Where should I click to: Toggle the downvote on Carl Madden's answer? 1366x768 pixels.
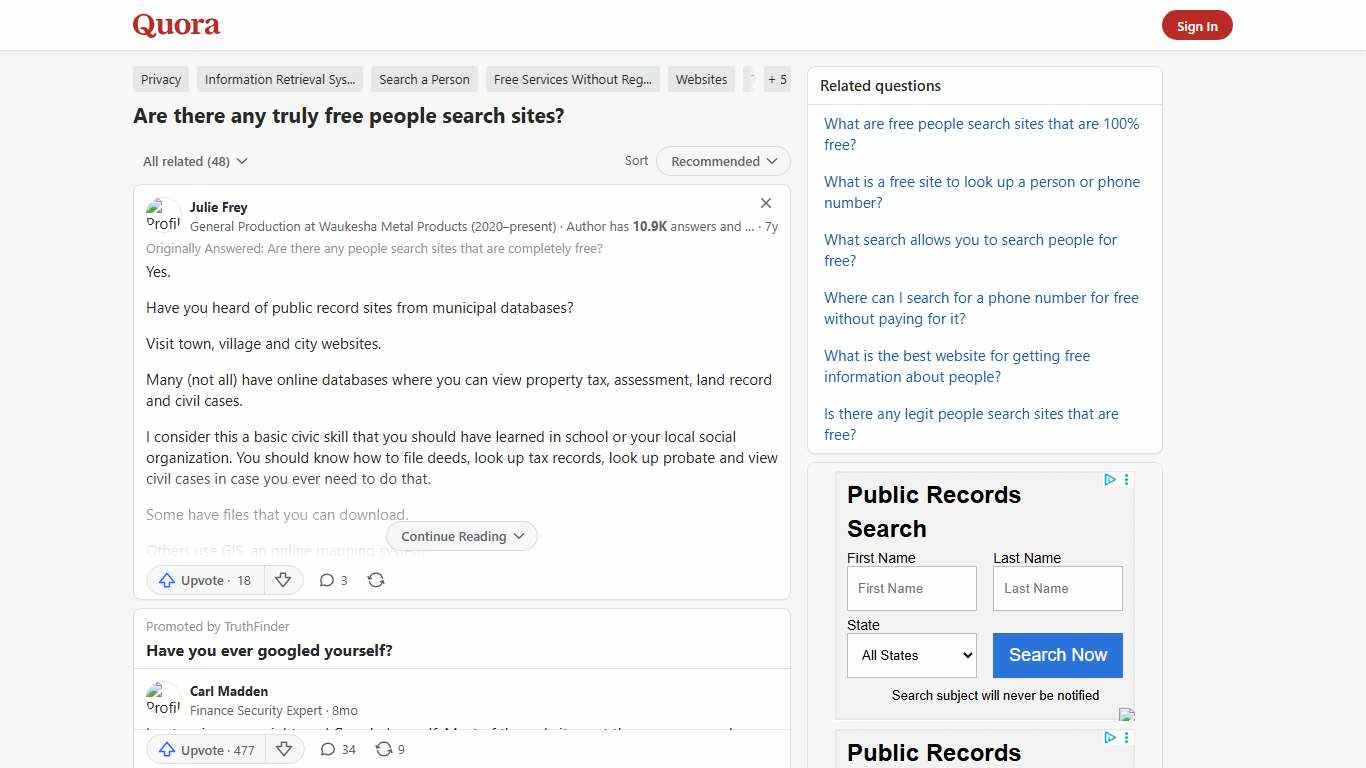pos(284,749)
